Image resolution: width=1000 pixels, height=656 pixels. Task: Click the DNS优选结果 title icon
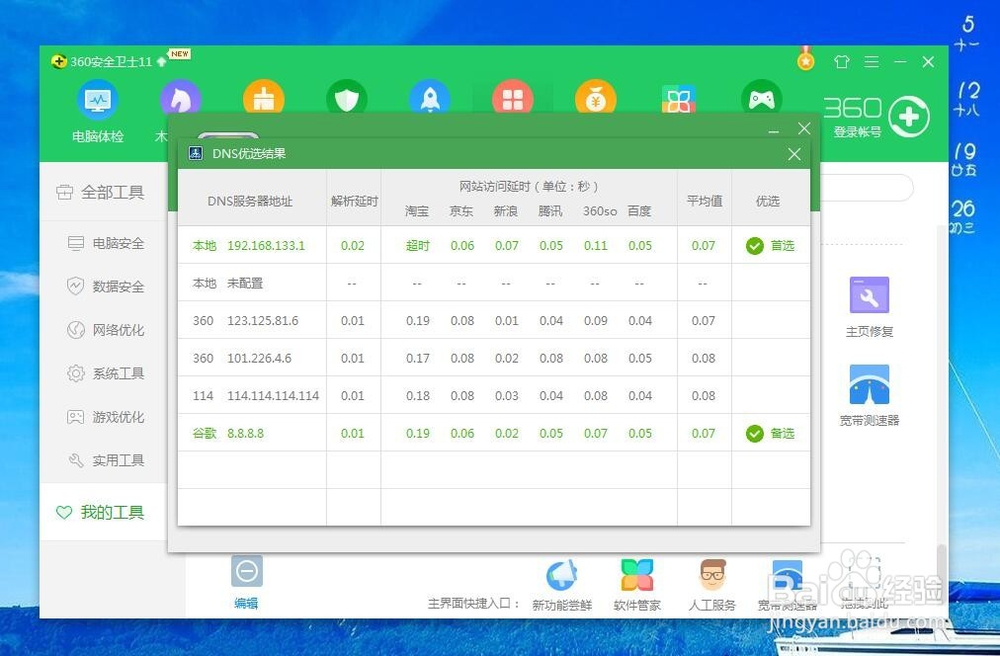[x=196, y=153]
